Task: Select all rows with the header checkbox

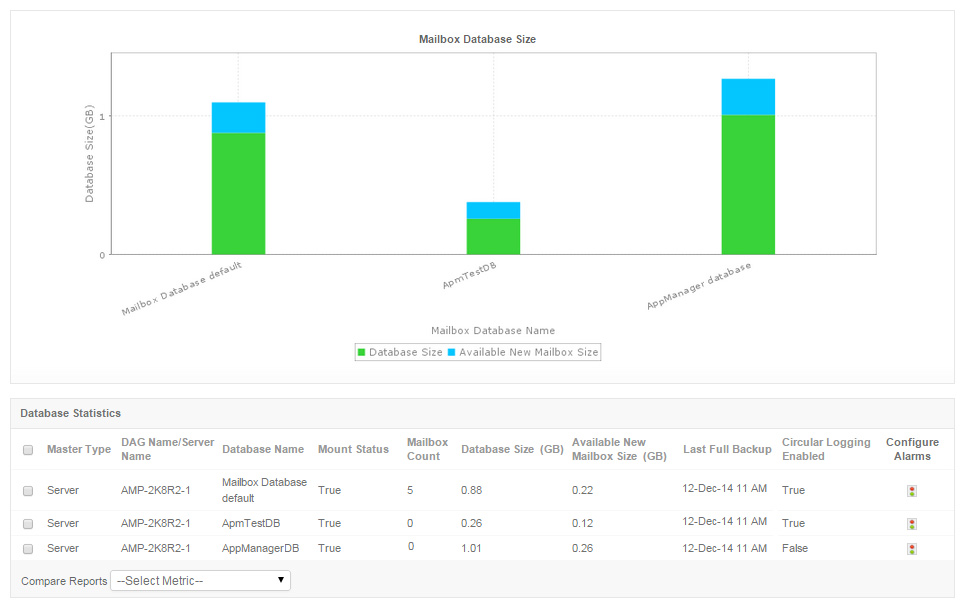Action: click(28, 449)
